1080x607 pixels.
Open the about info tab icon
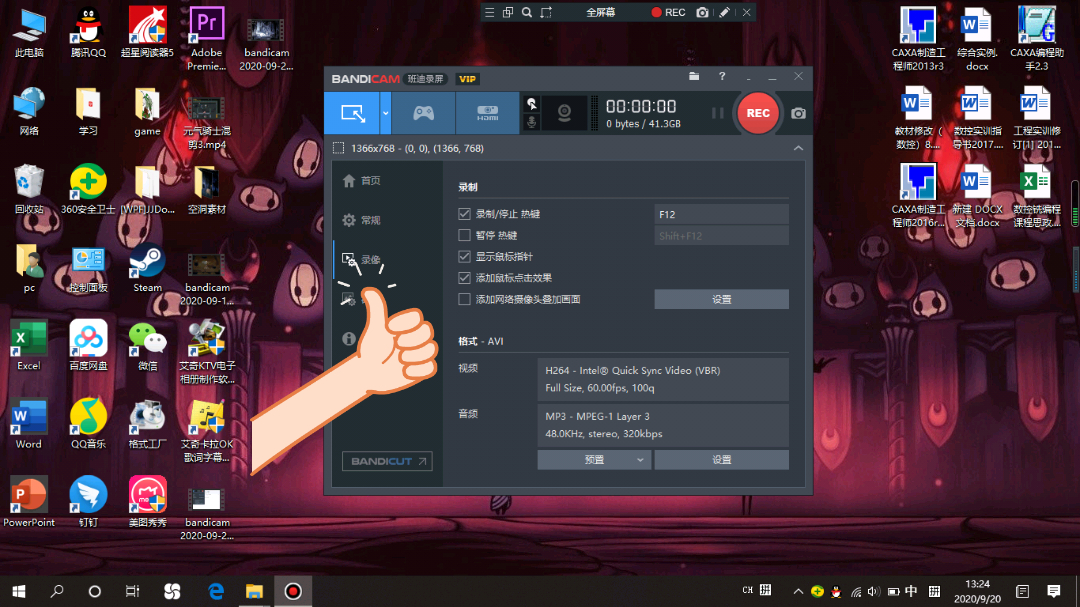tap(349, 339)
